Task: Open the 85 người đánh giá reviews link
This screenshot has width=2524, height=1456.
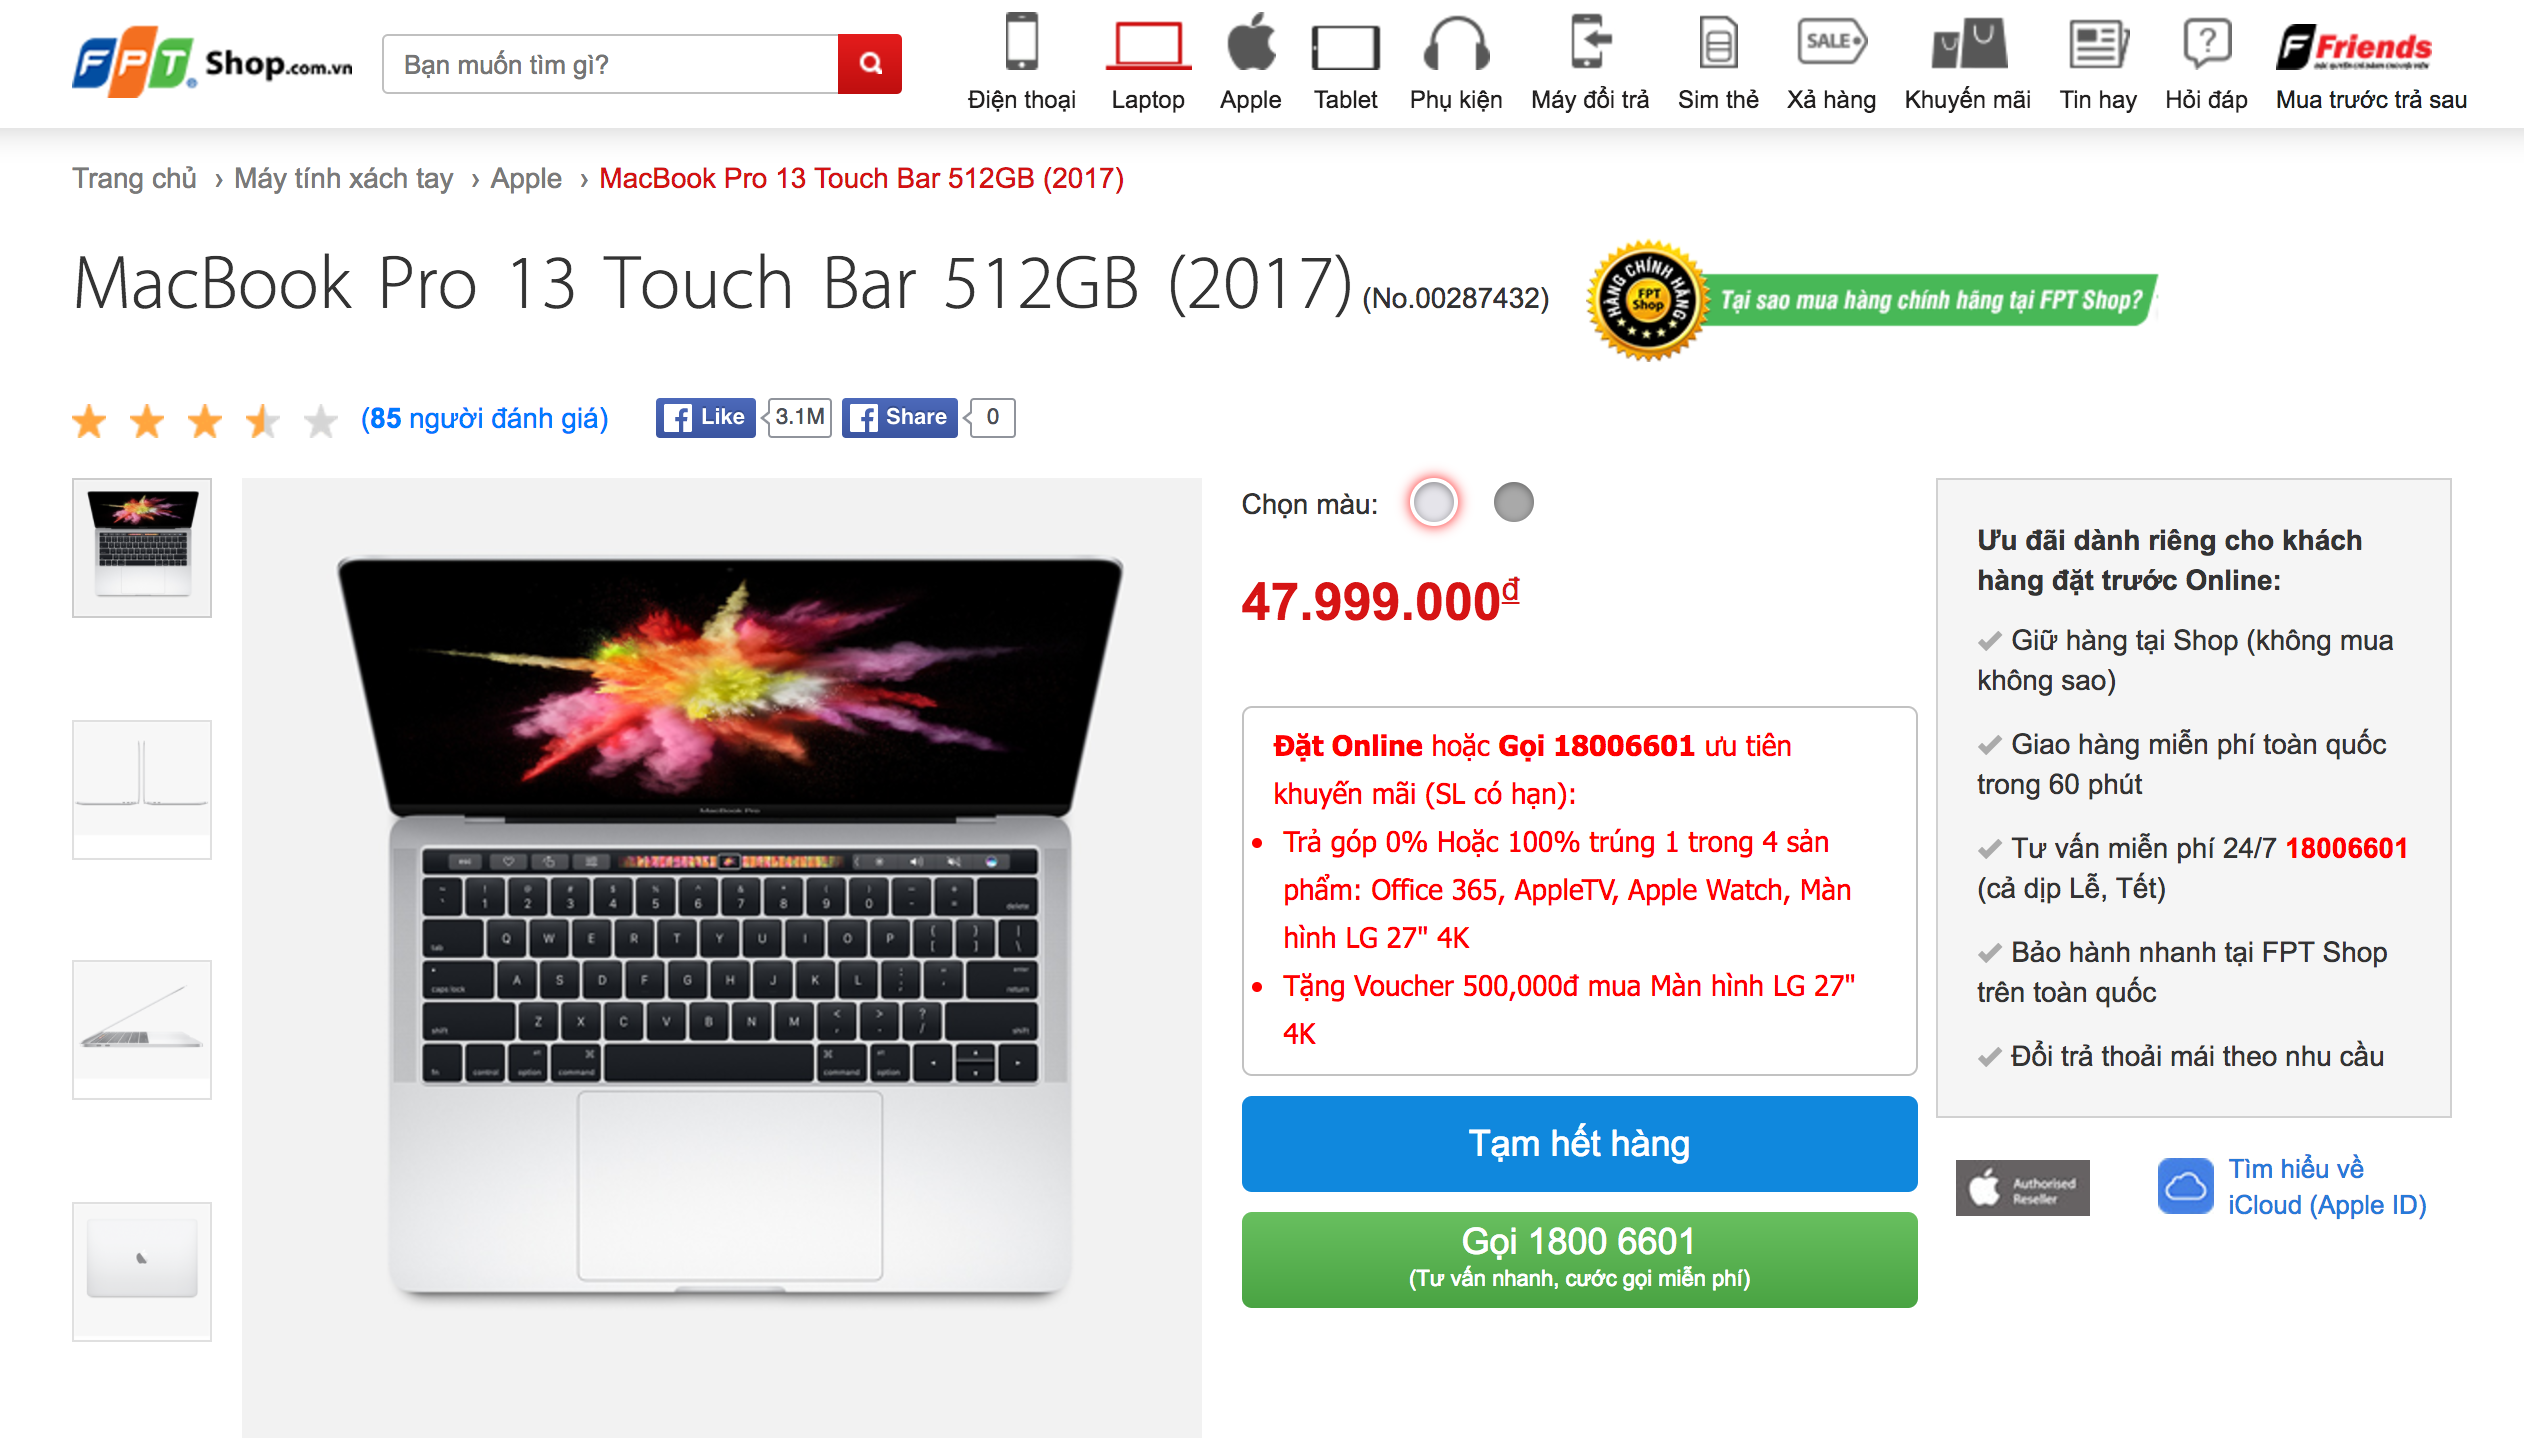Action: (484, 418)
